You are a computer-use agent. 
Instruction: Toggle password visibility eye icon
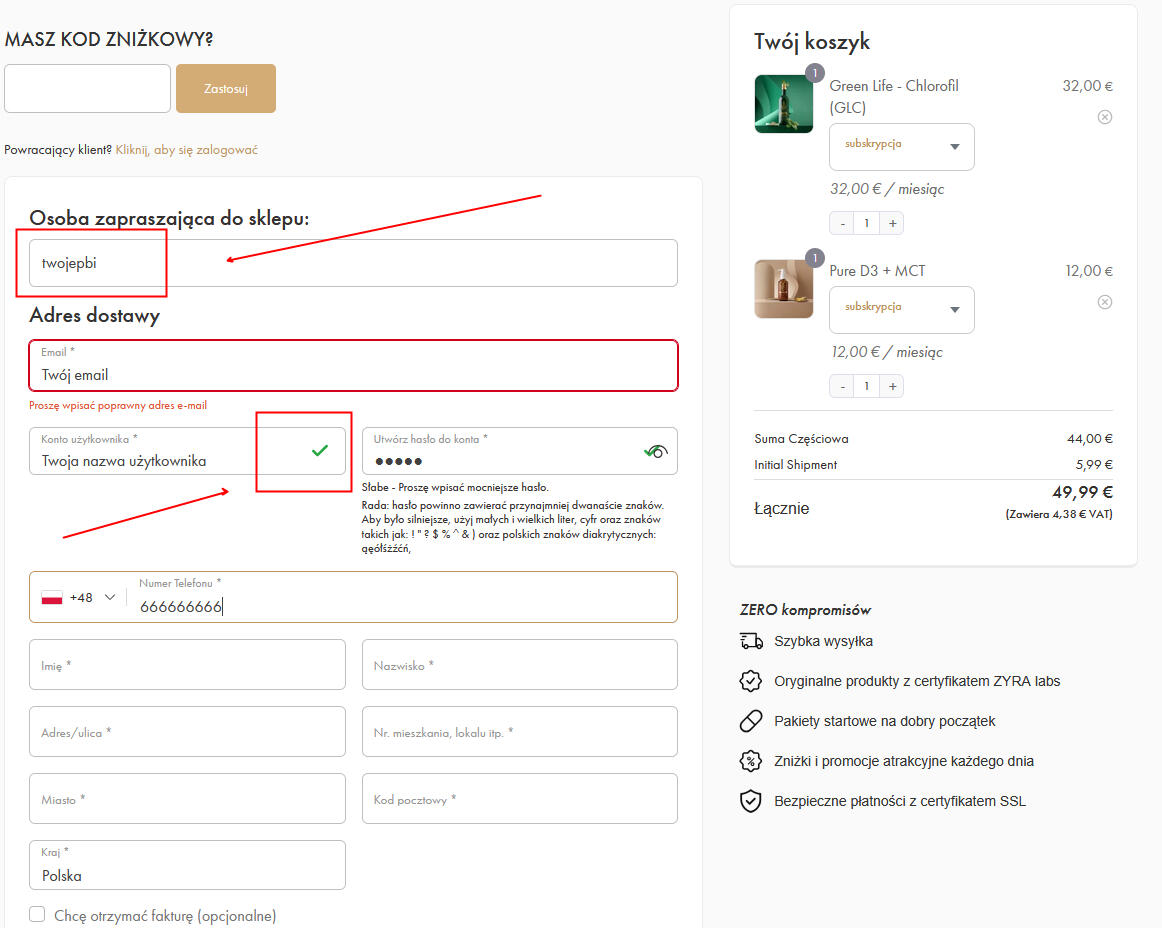[x=656, y=452]
